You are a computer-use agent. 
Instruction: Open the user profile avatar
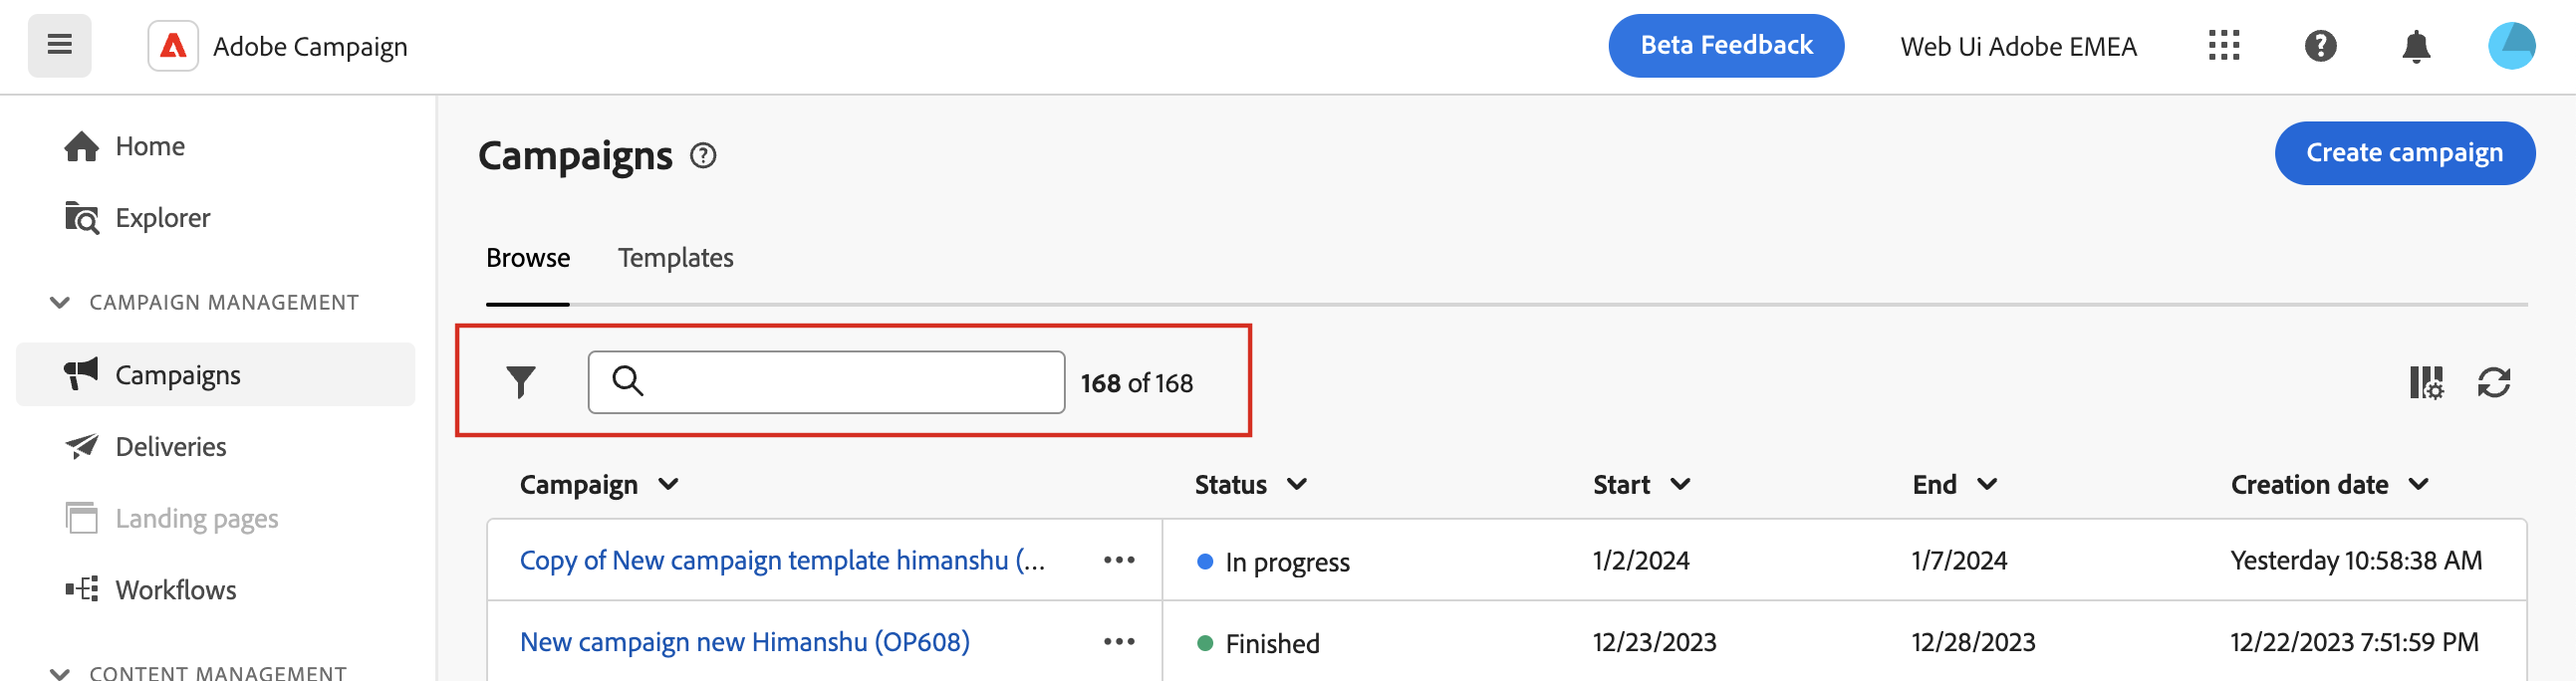tap(2511, 46)
